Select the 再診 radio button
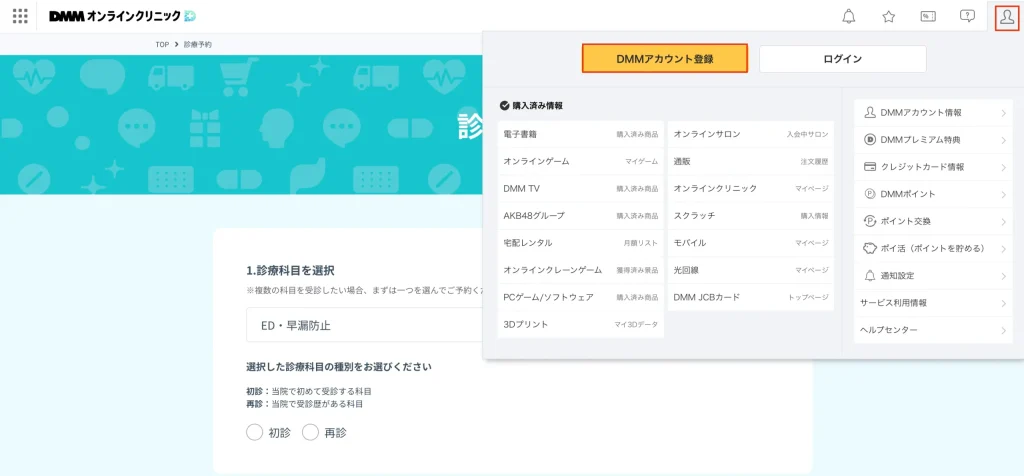Screen dimensions: 1024x476 (310, 432)
